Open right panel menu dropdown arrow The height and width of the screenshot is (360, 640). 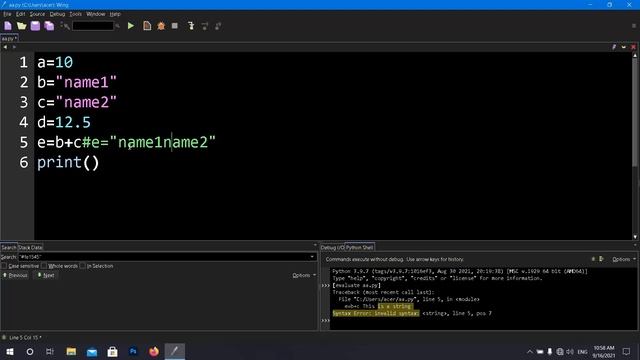tap(635, 245)
